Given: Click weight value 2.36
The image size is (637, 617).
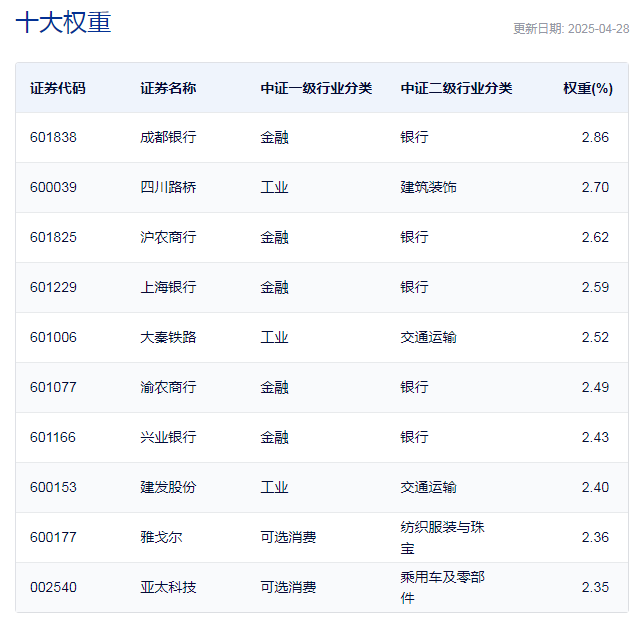Looking at the screenshot, I should click(595, 537).
